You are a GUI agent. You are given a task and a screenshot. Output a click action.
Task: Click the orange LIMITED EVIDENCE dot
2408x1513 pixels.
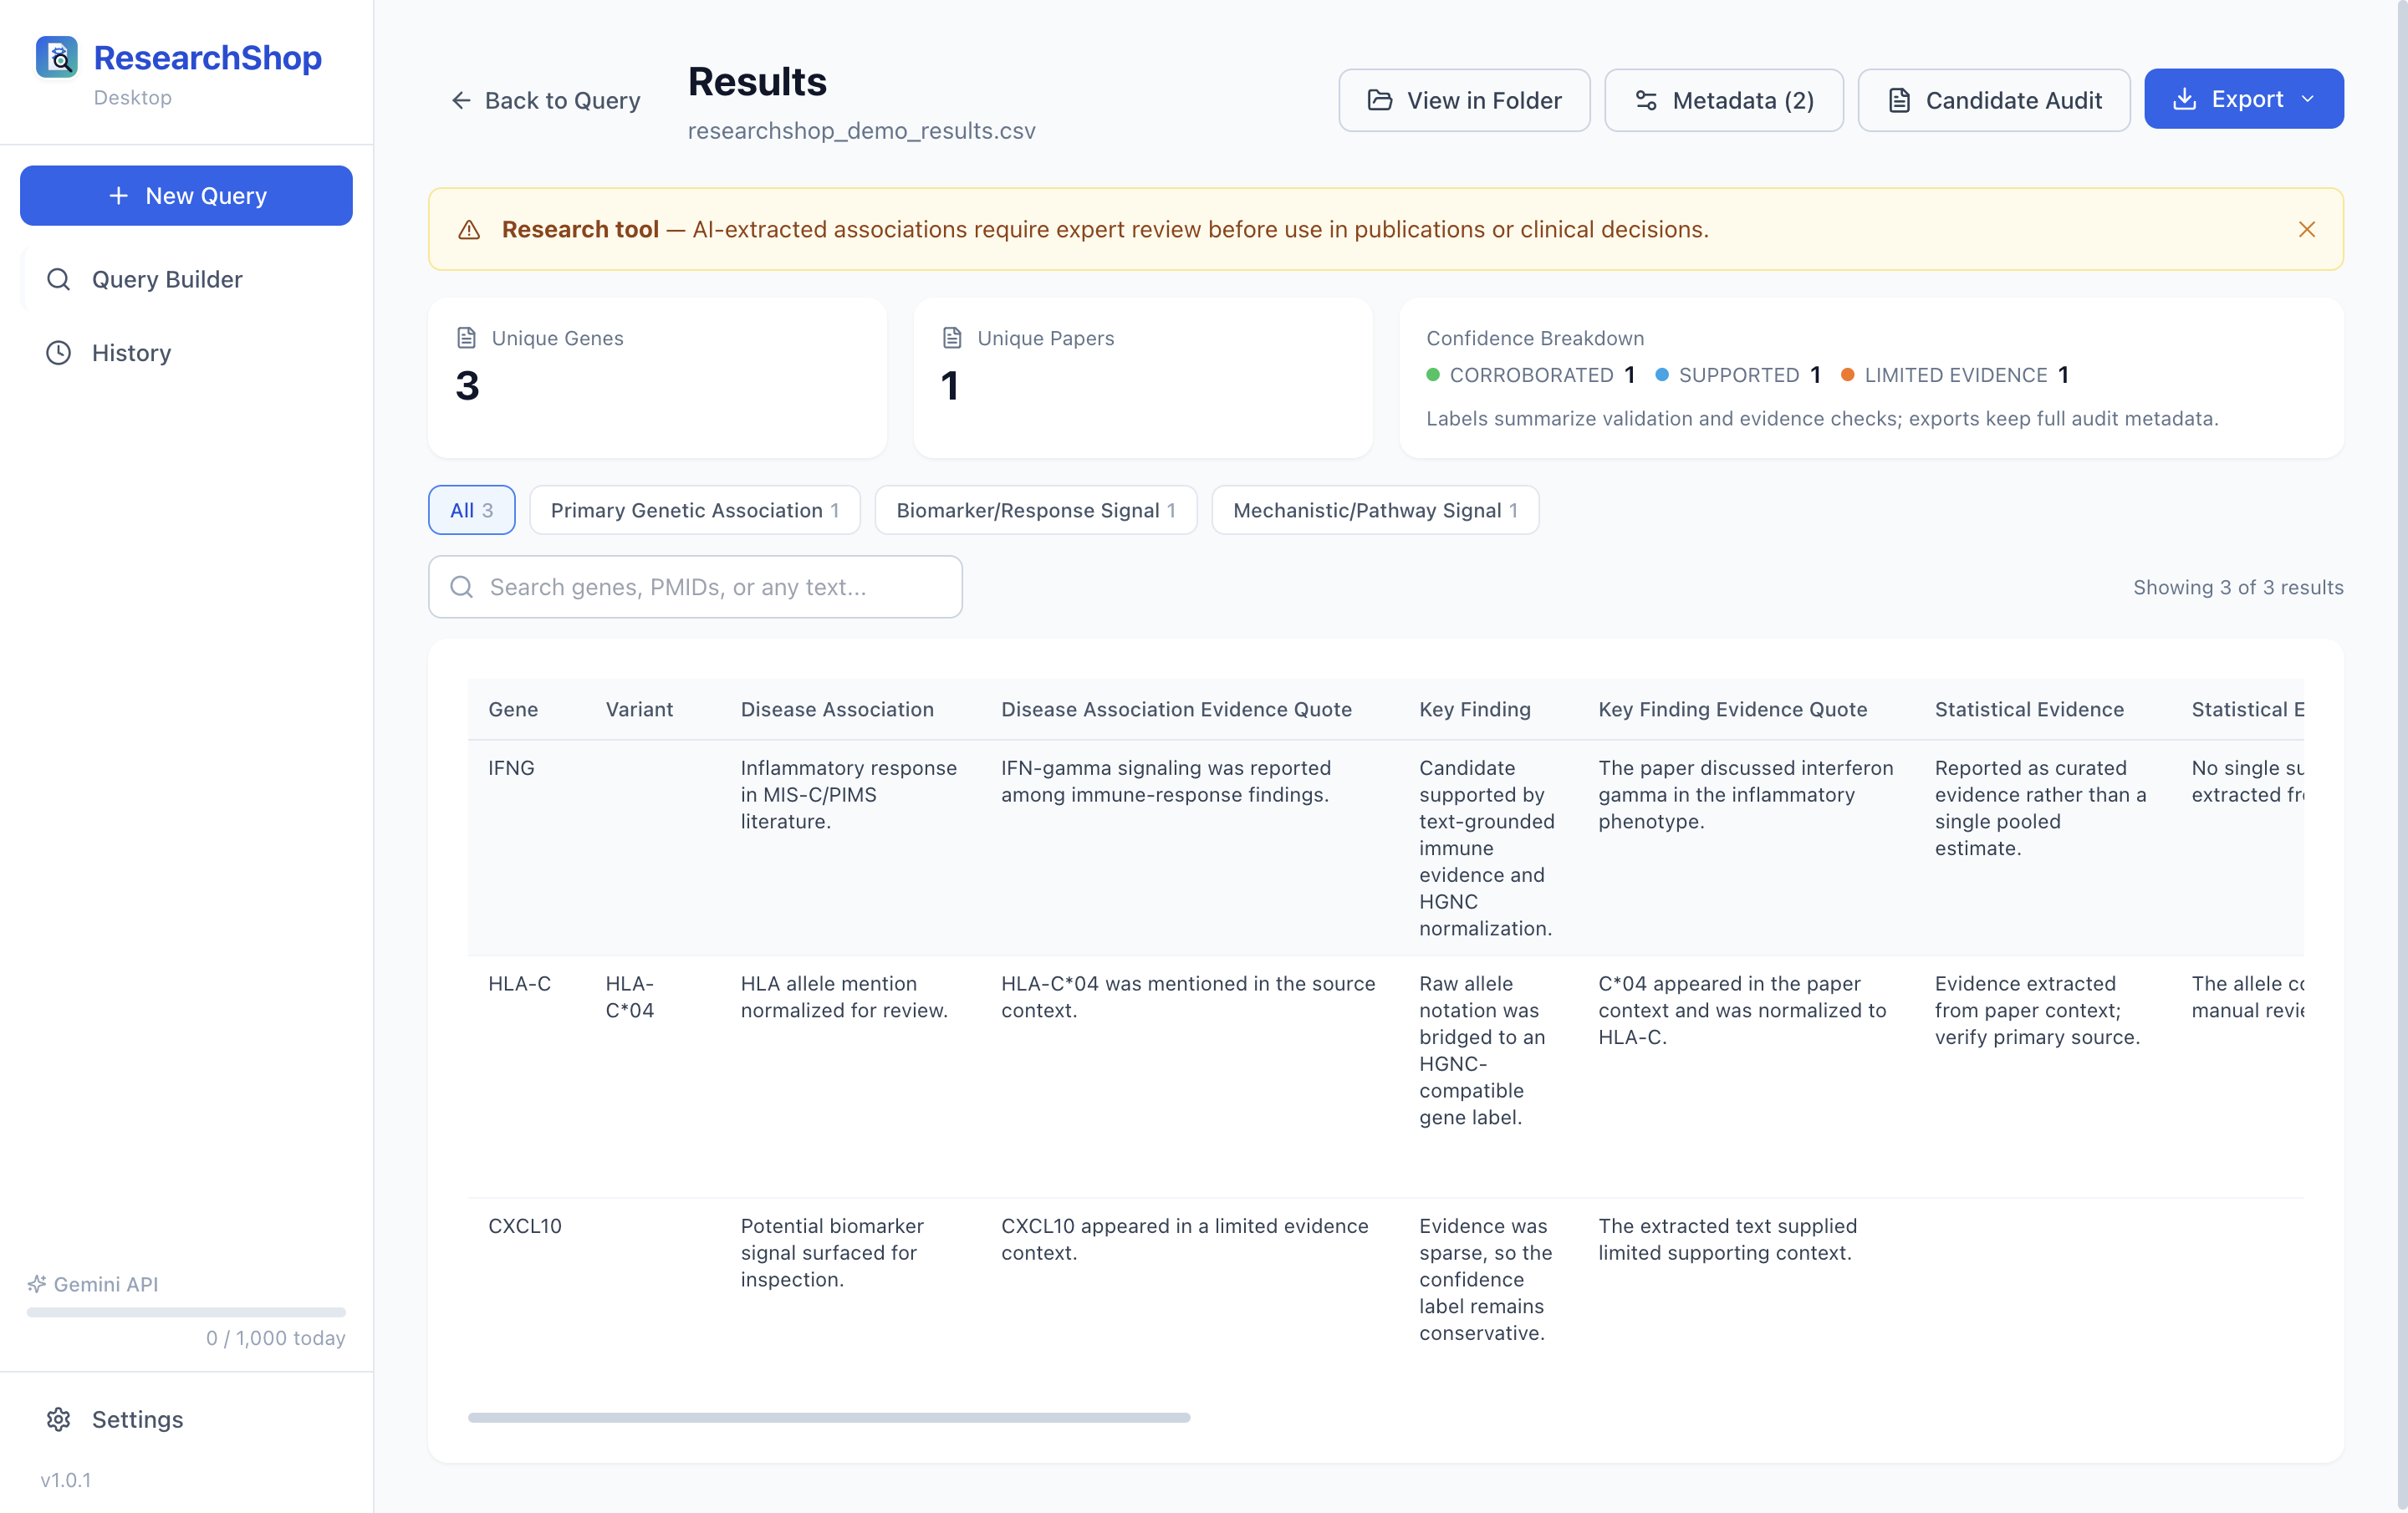pyautogui.click(x=1848, y=375)
